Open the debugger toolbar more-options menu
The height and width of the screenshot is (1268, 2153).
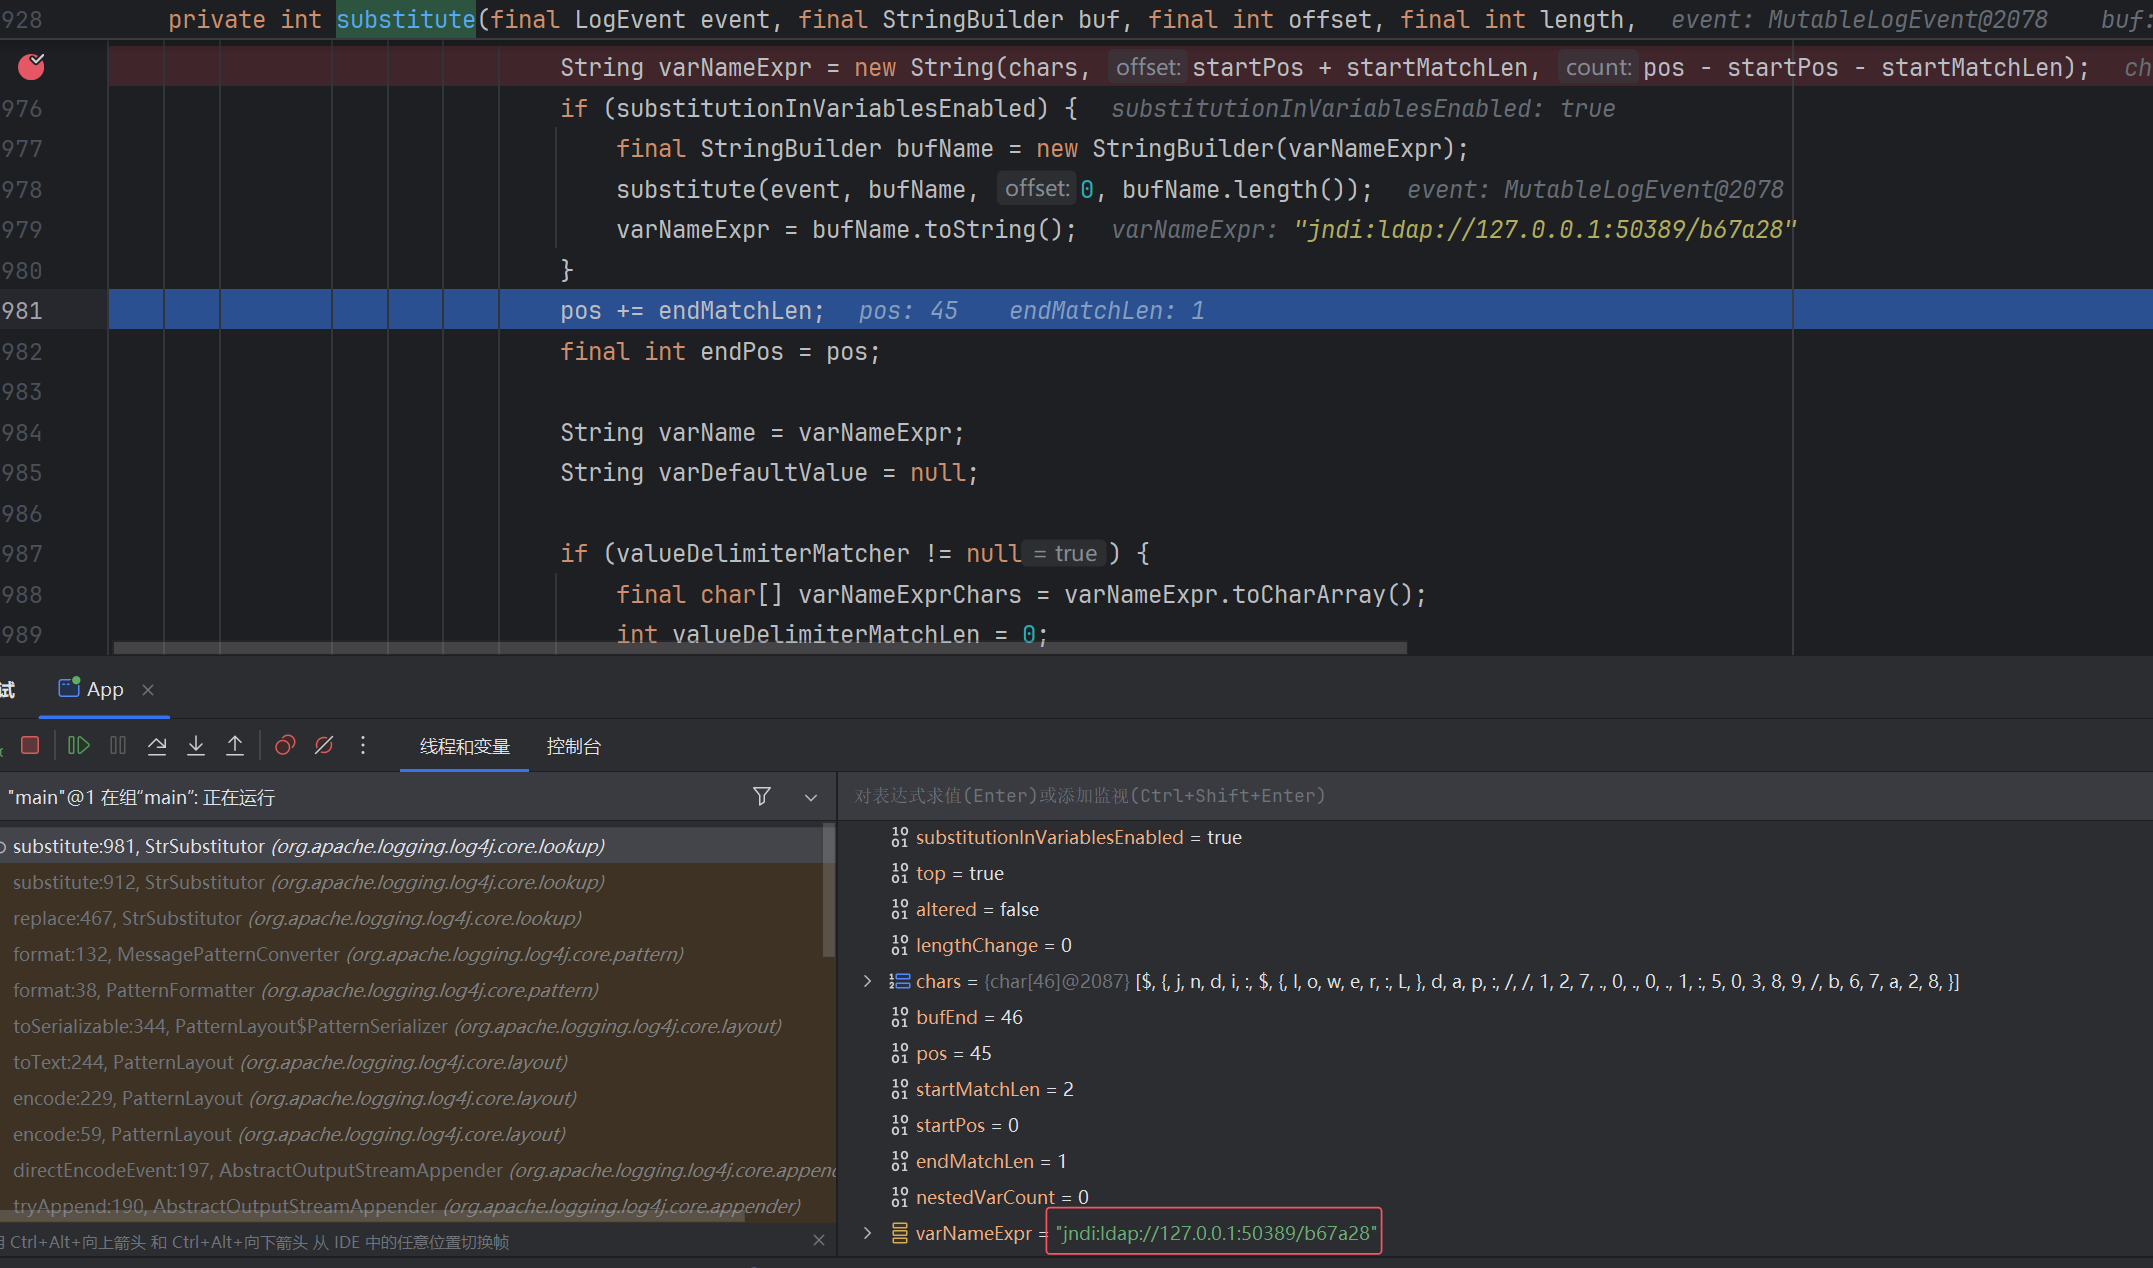(x=363, y=745)
